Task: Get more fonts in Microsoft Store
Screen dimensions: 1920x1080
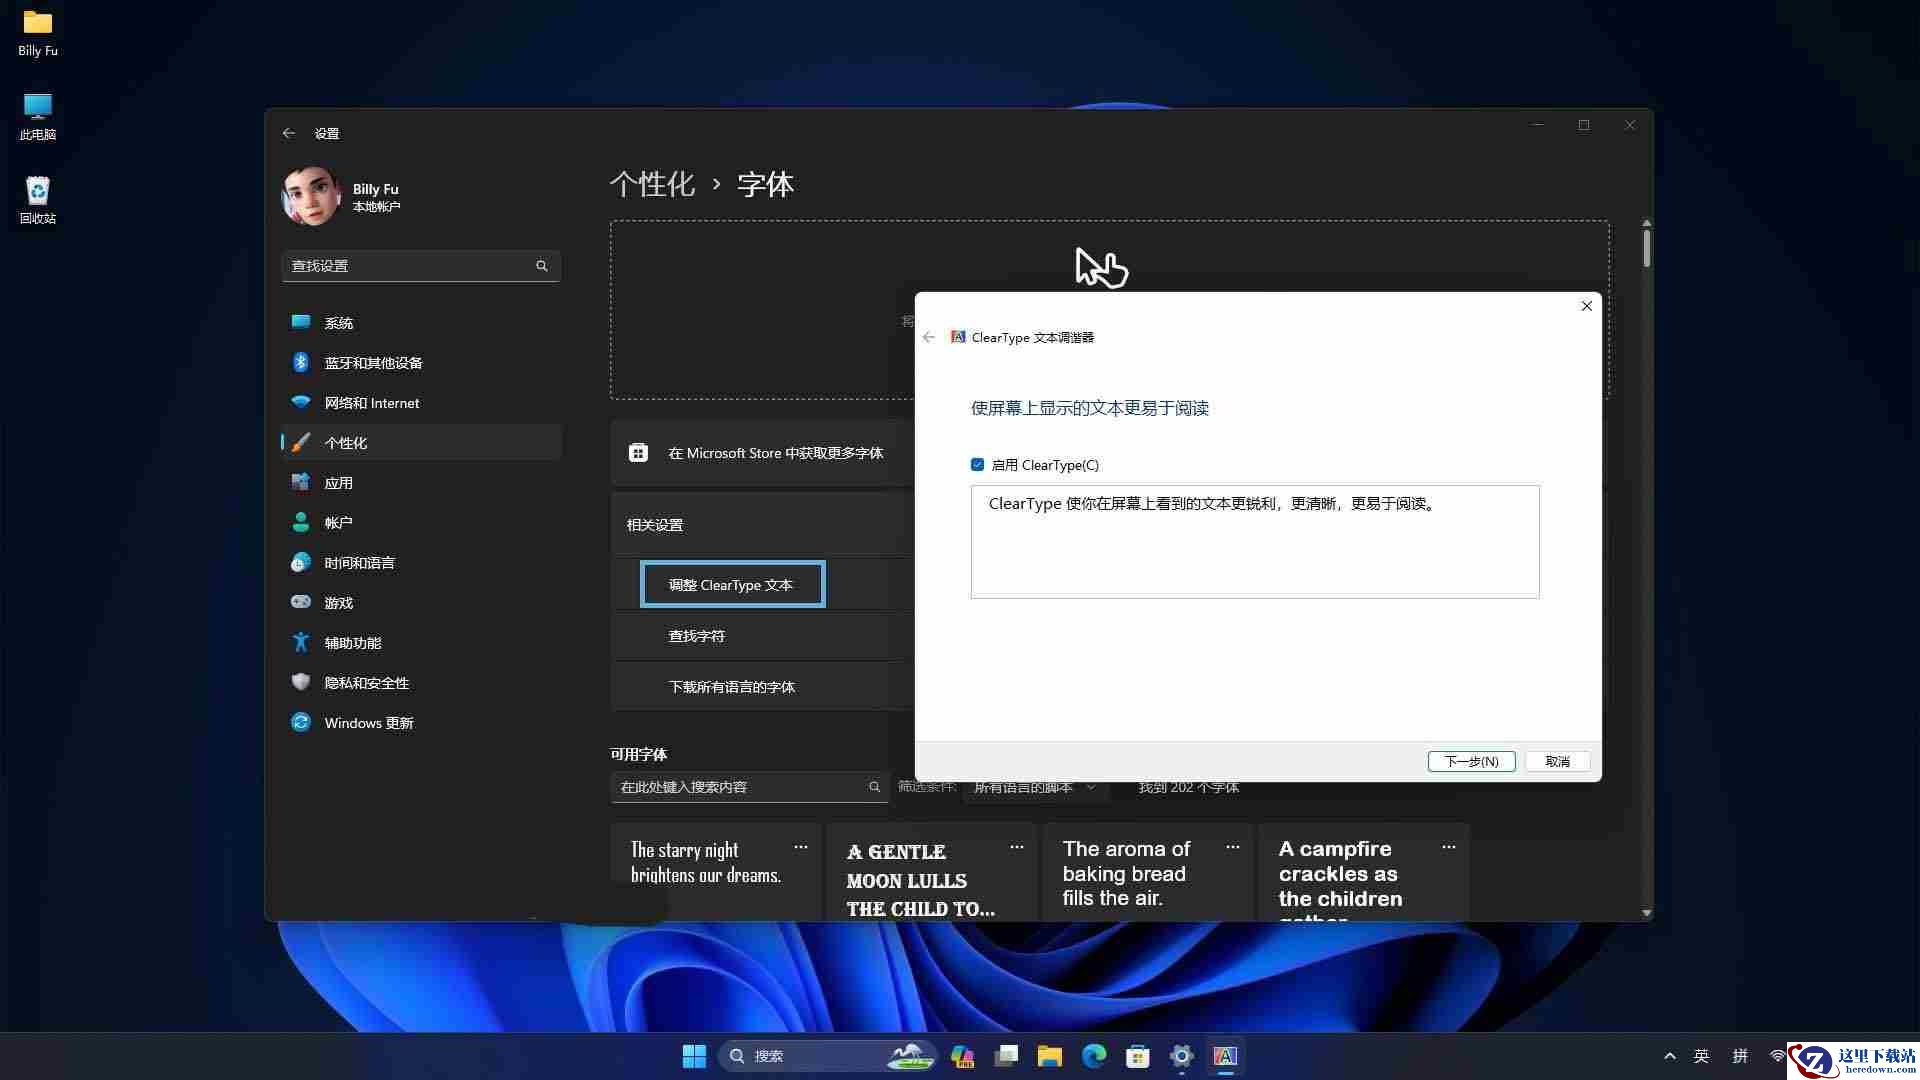Action: 763,453
